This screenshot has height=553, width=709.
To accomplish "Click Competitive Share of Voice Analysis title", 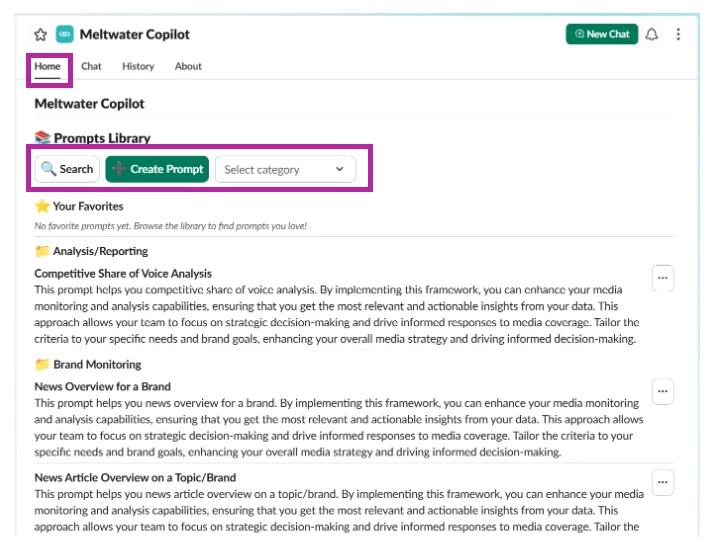I will coord(123,274).
